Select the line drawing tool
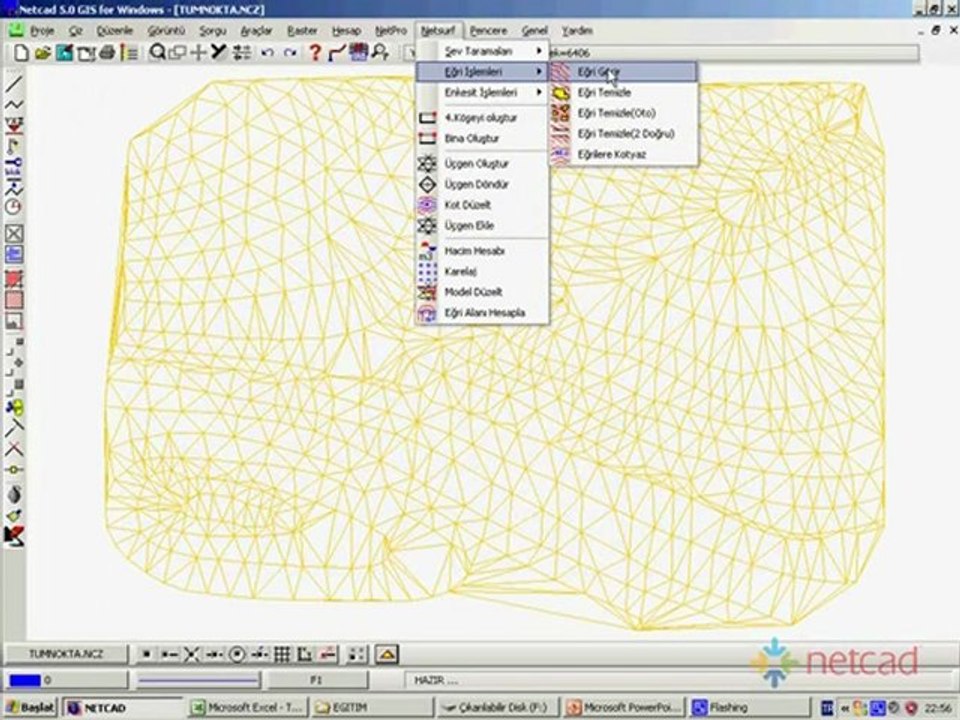 (14, 84)
